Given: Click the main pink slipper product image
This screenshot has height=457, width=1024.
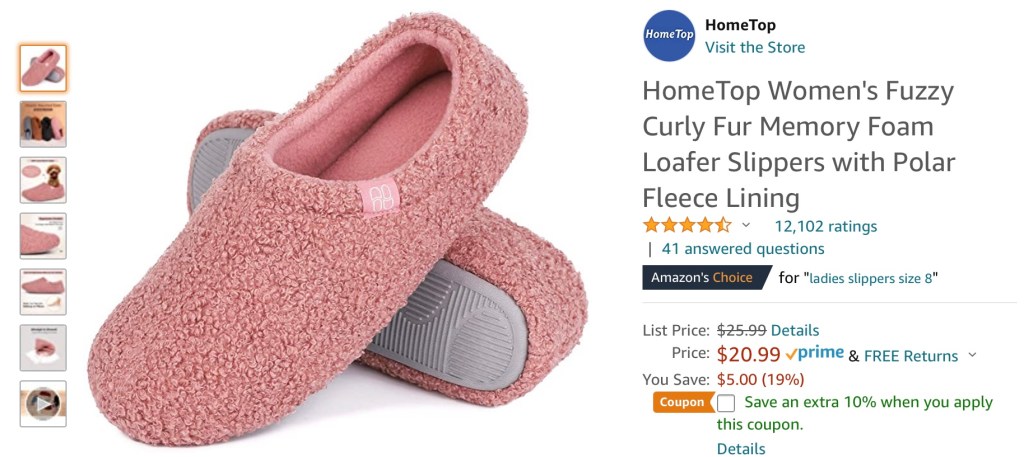Looking at the screenshot, I should click(336, 228).
